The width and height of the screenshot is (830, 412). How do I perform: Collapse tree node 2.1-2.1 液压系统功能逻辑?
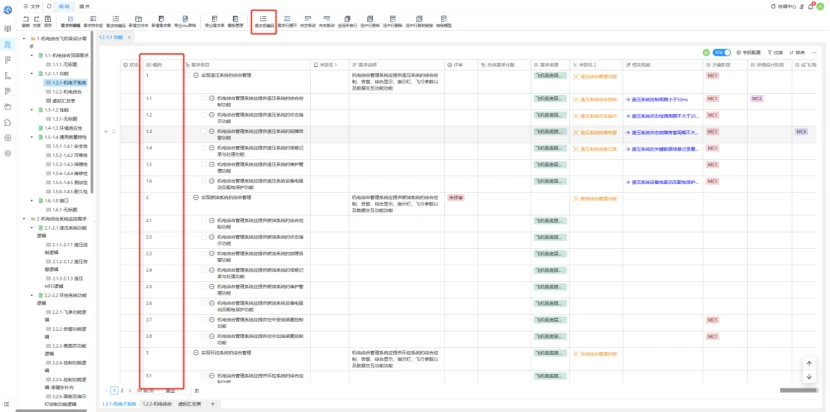point(32,228)
